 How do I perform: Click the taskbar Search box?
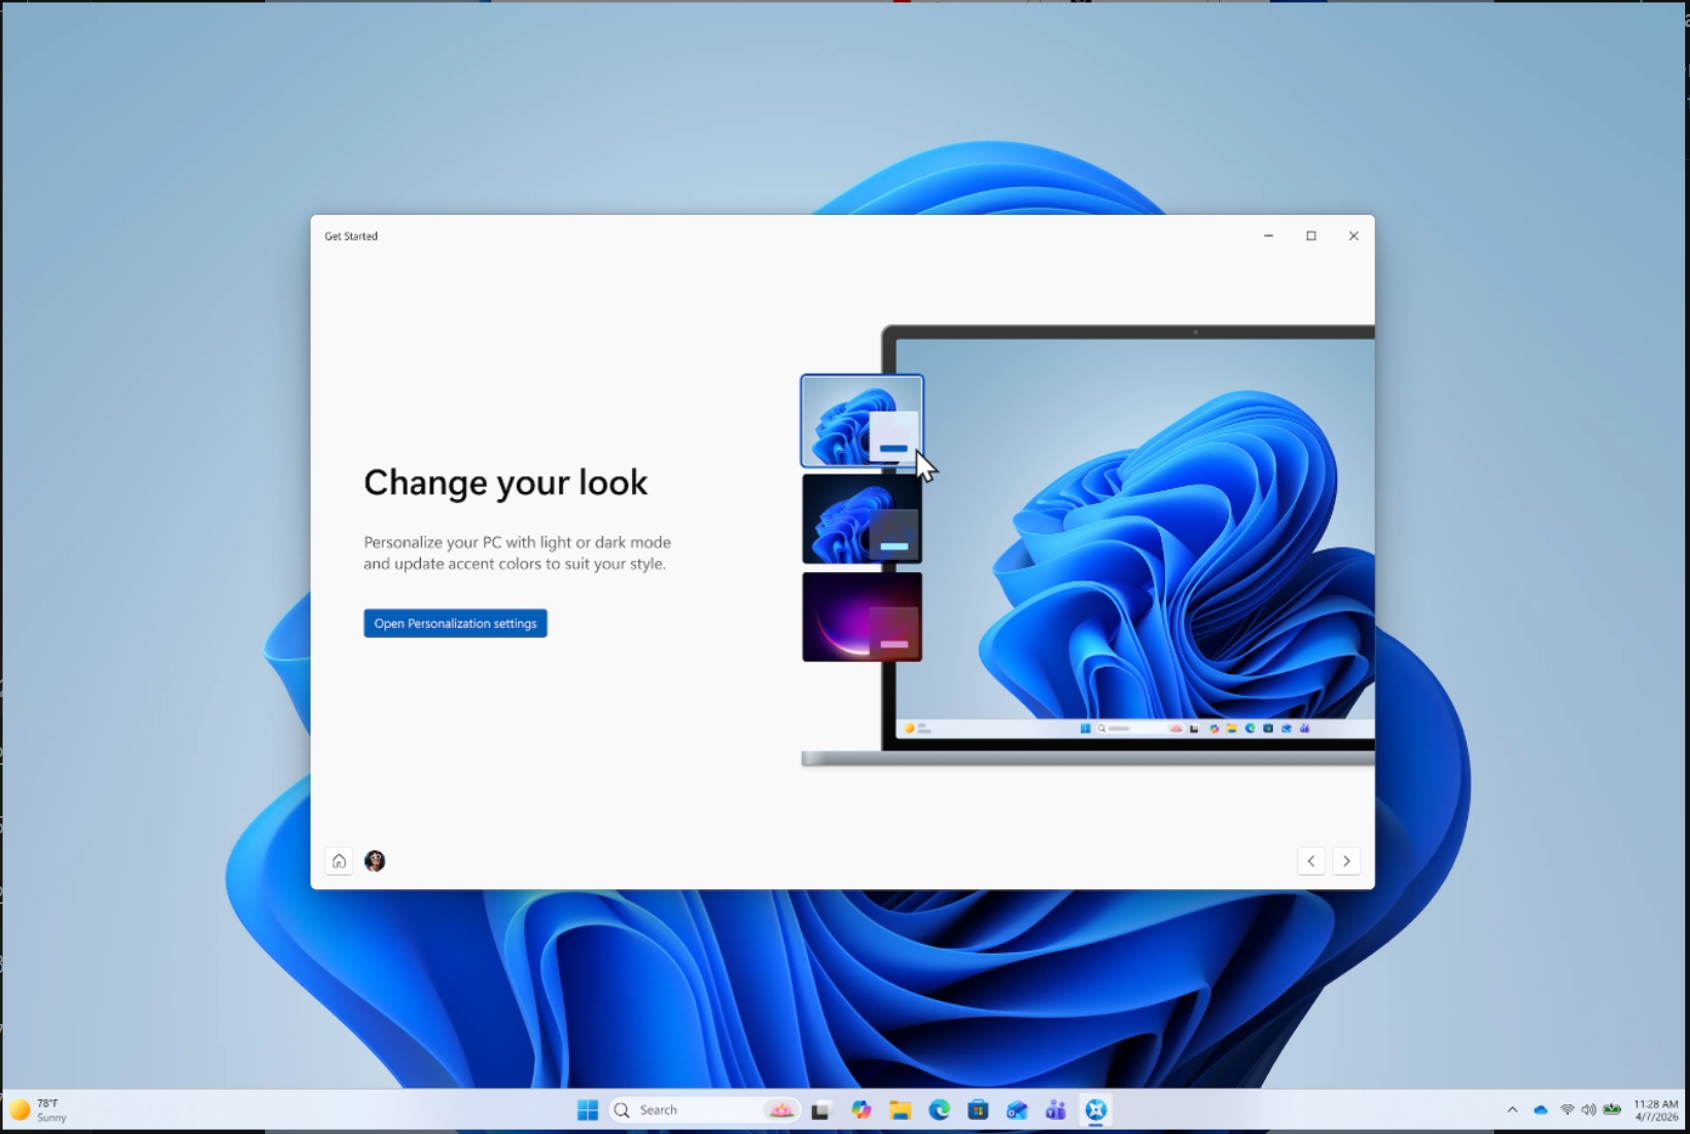704,1110
